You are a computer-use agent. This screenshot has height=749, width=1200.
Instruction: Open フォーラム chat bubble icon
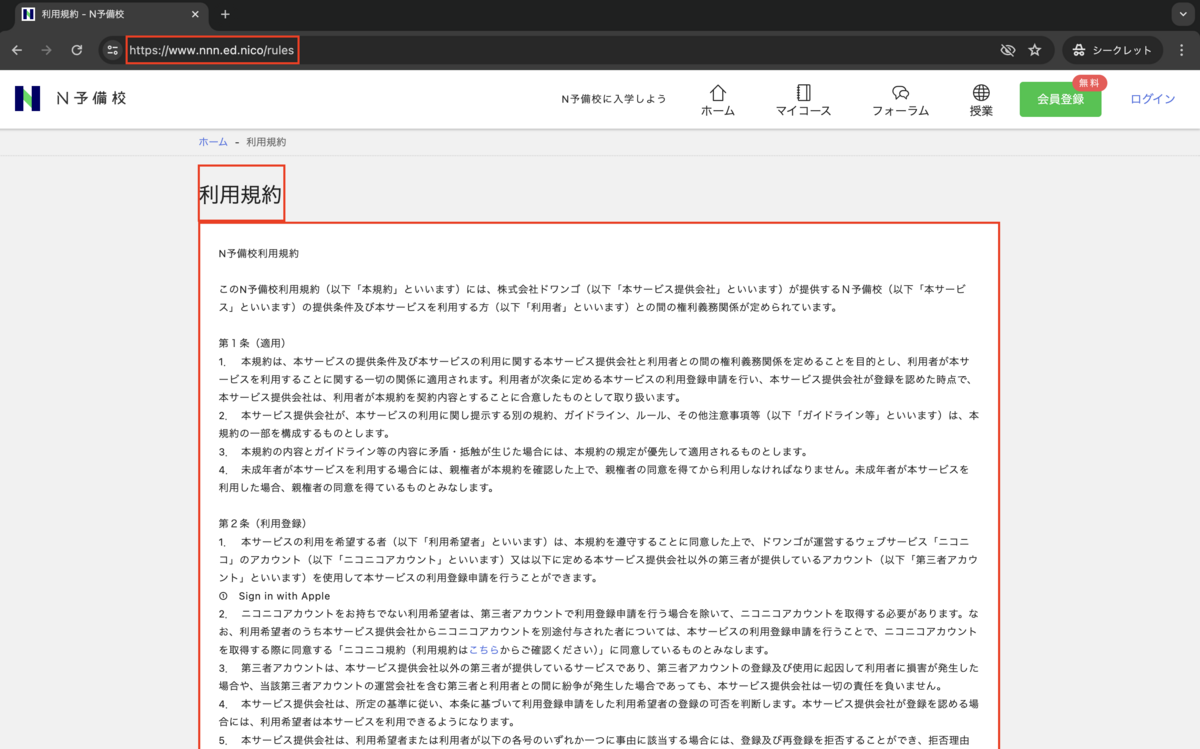point(900,100)
